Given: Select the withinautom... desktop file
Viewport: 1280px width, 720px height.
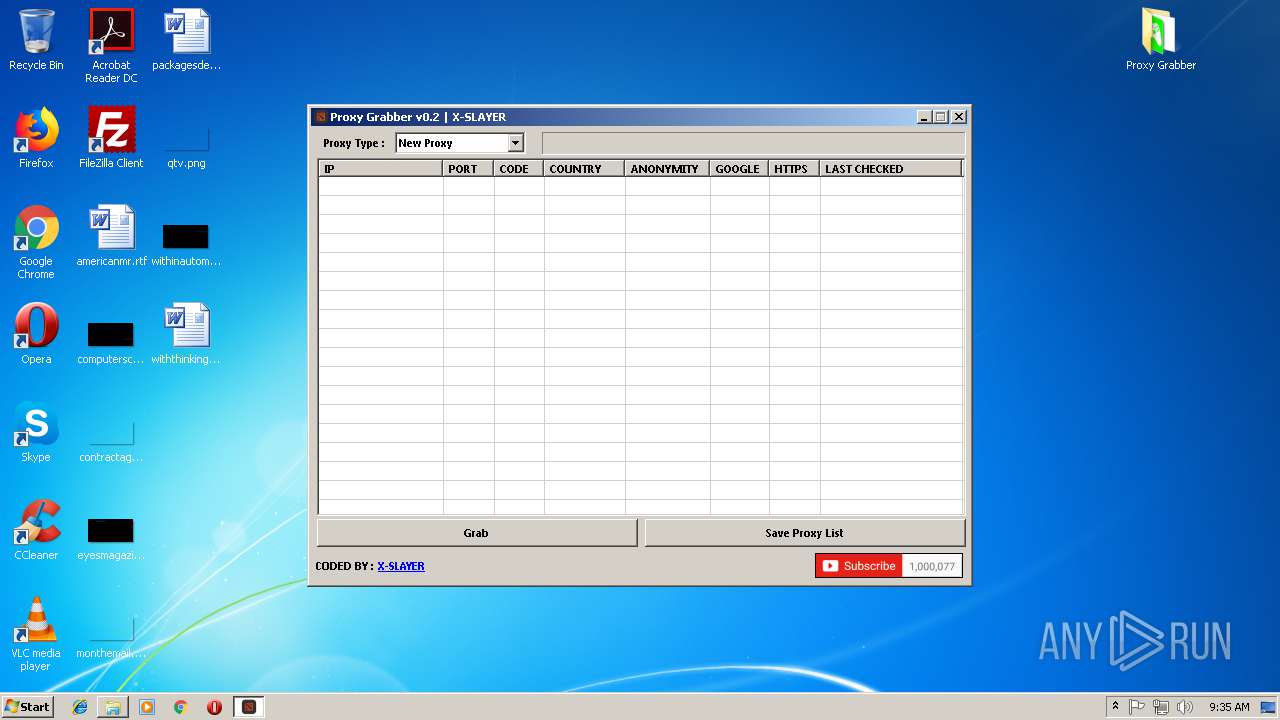Looking at the screenshot, I should (x=187, y=245).
